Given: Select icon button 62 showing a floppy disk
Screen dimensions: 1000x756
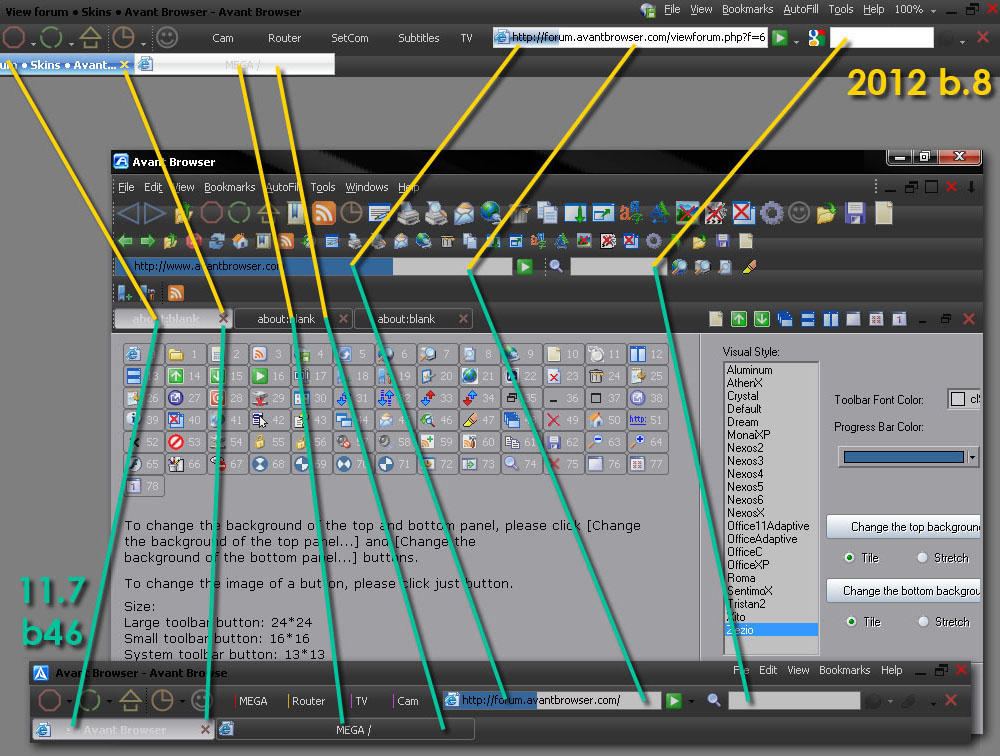Looking at the screenshot, I should click(563, 441).
